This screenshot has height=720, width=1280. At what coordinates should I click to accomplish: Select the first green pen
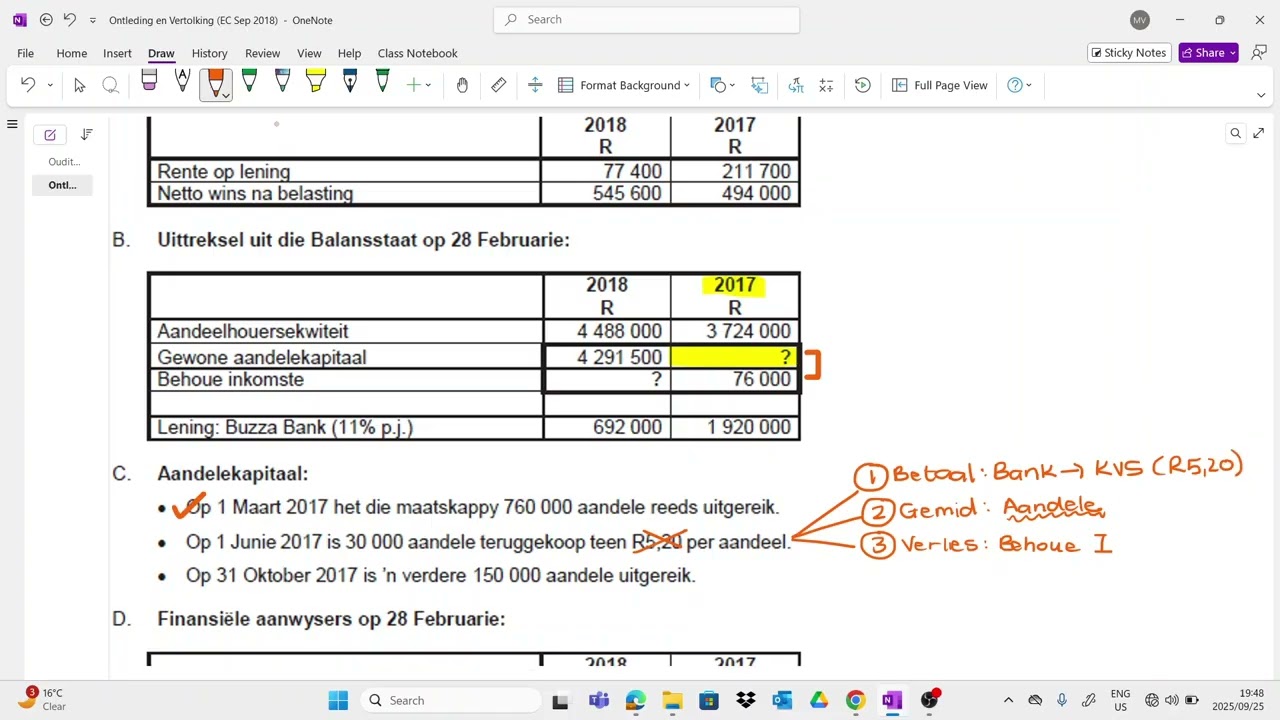point(249,82)
